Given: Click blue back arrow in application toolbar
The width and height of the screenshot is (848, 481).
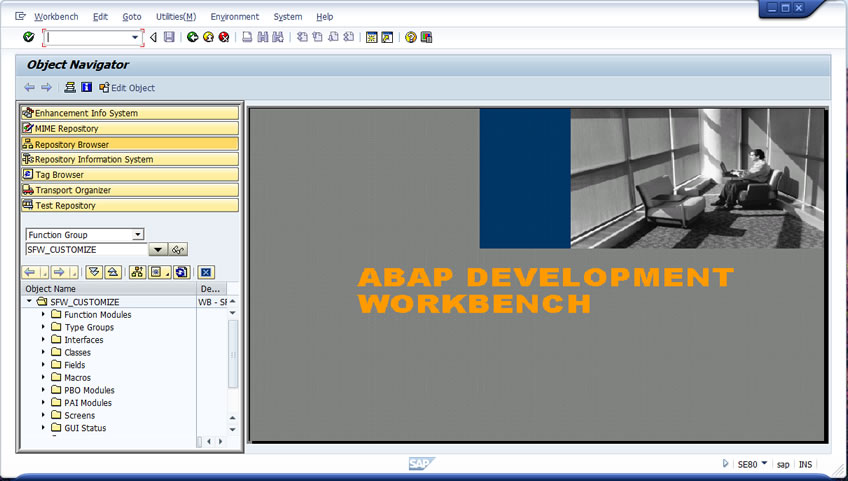Looking at the screenshot, I should tap(29, 87).
